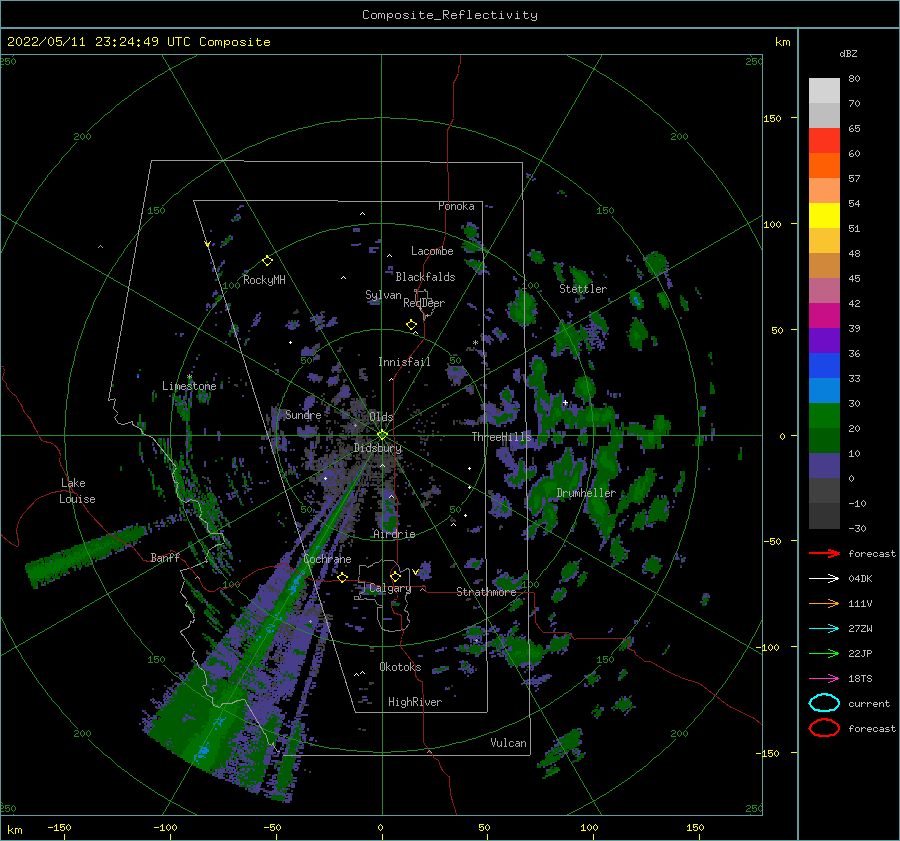Click the yellow diamond marker above Calgary
The image size is (900, 841).
[395, 576]
